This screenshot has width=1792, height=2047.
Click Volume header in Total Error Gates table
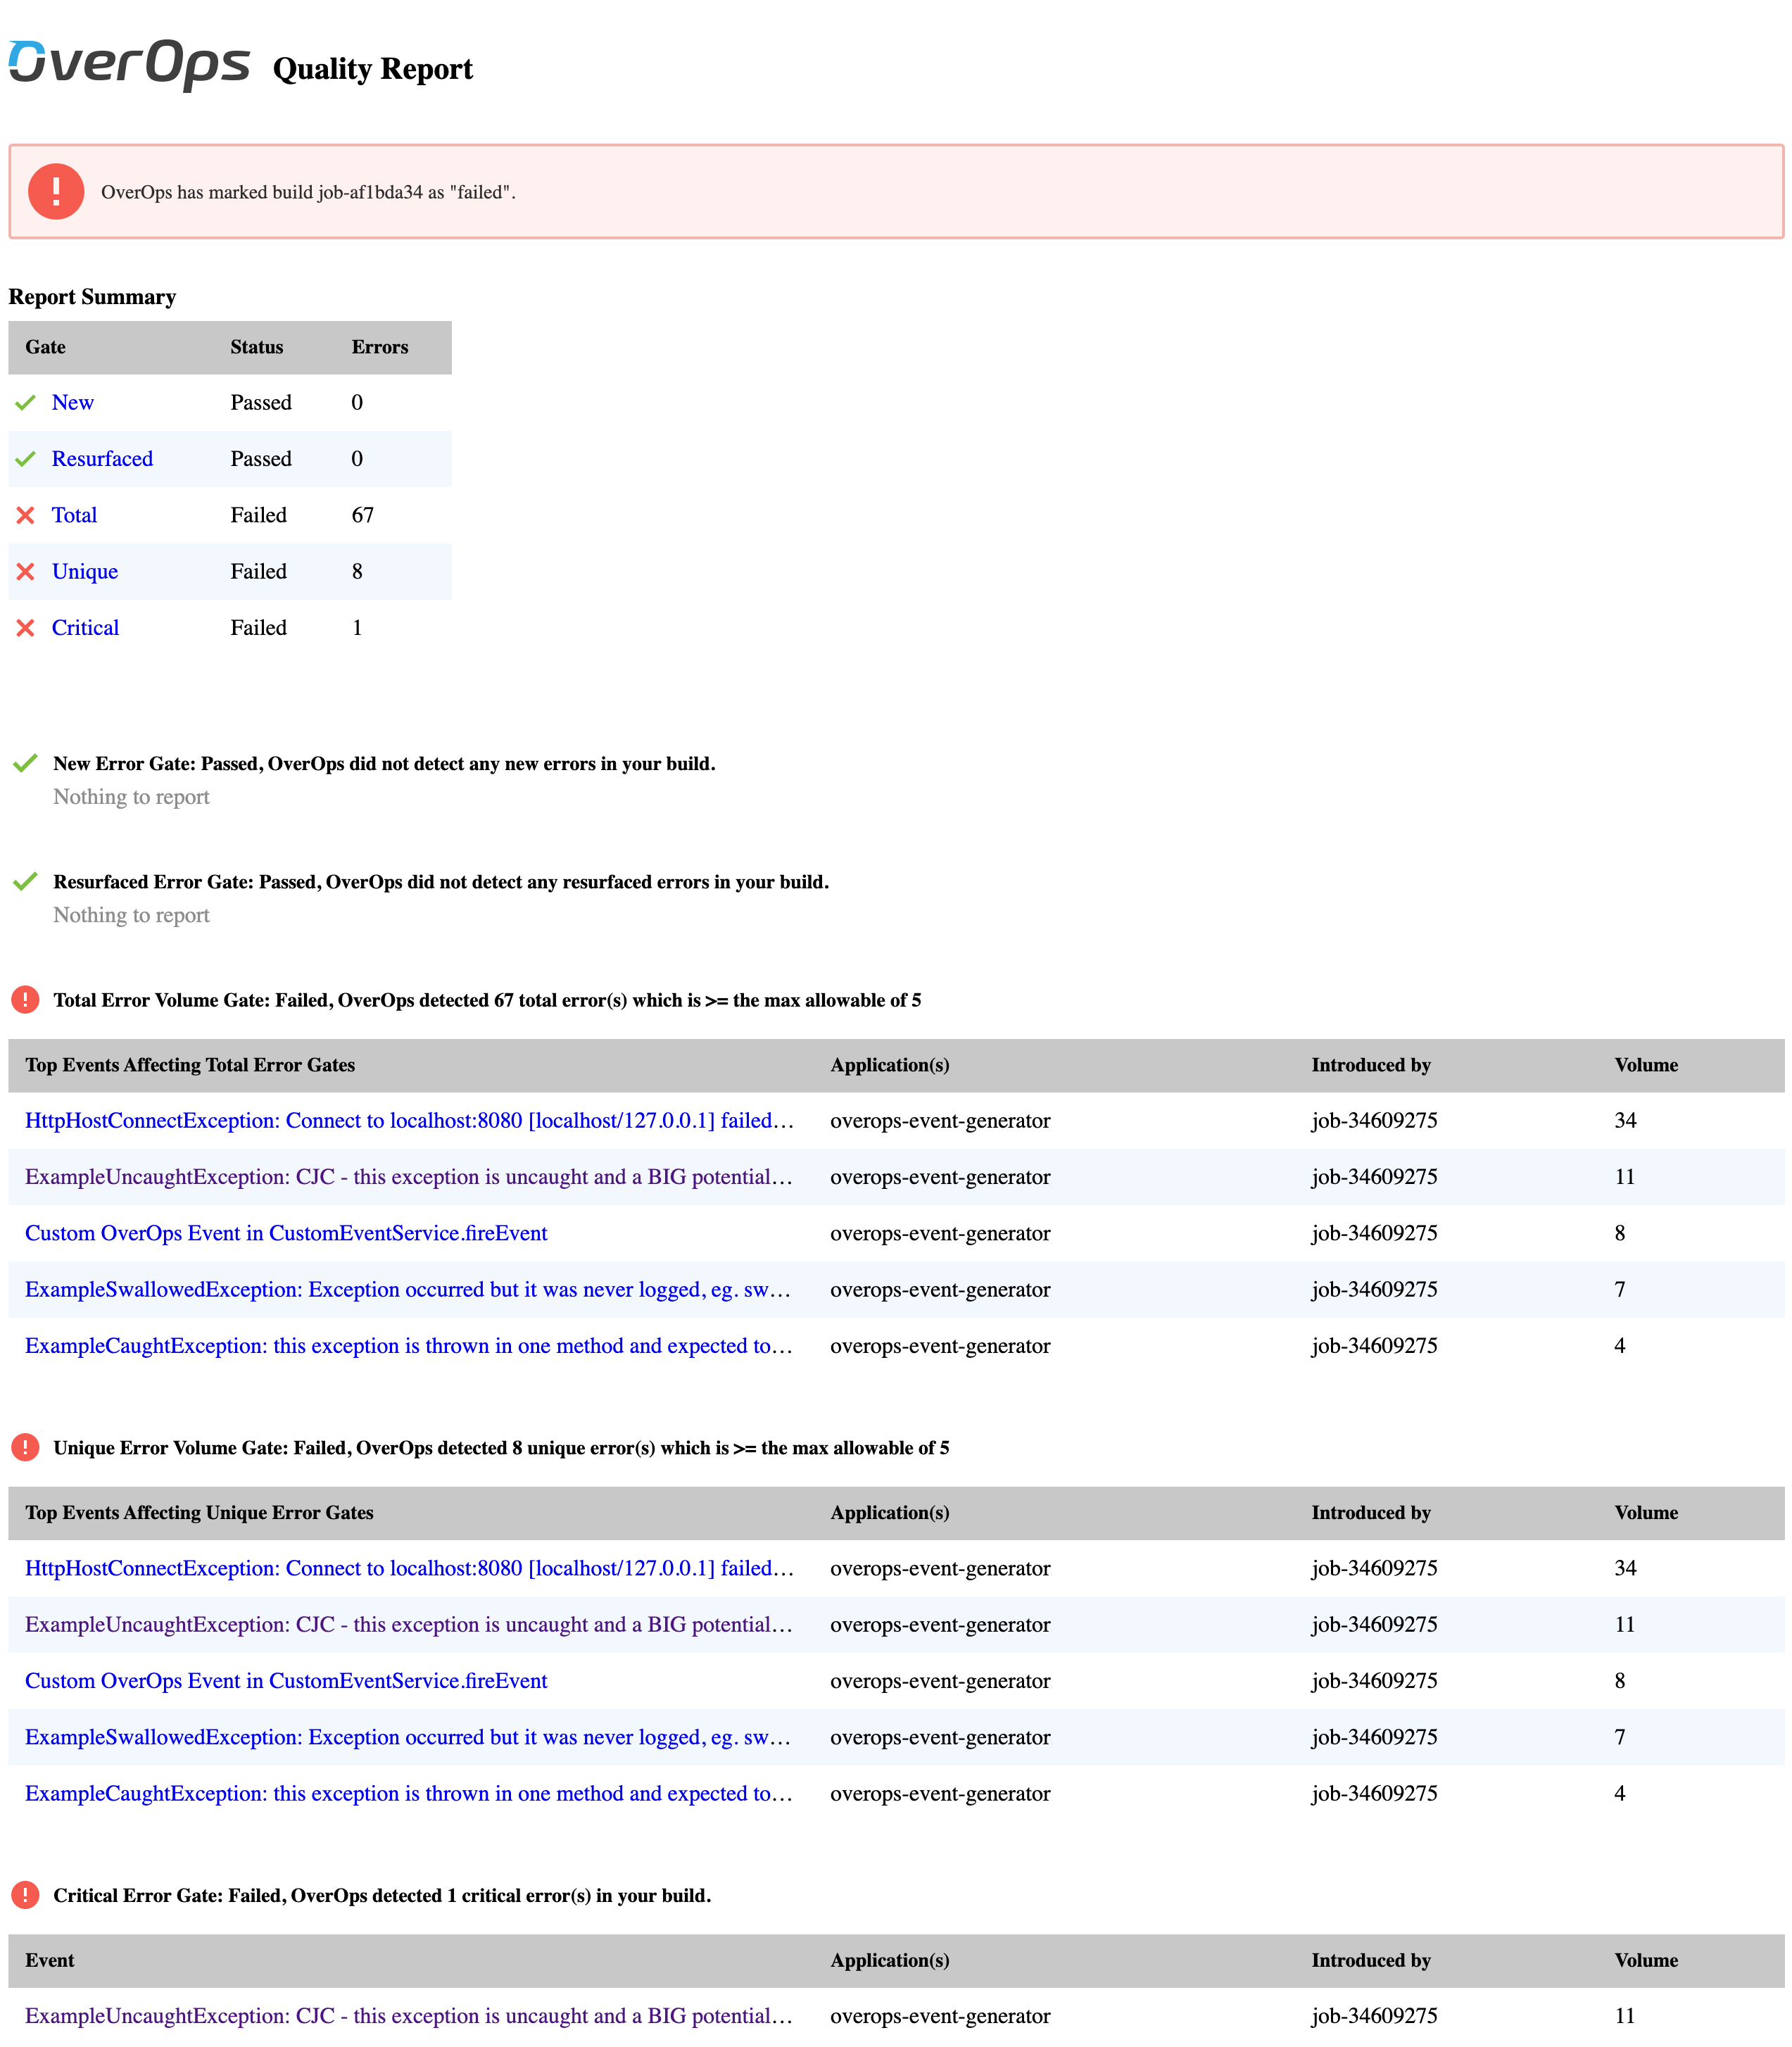1646,1065
